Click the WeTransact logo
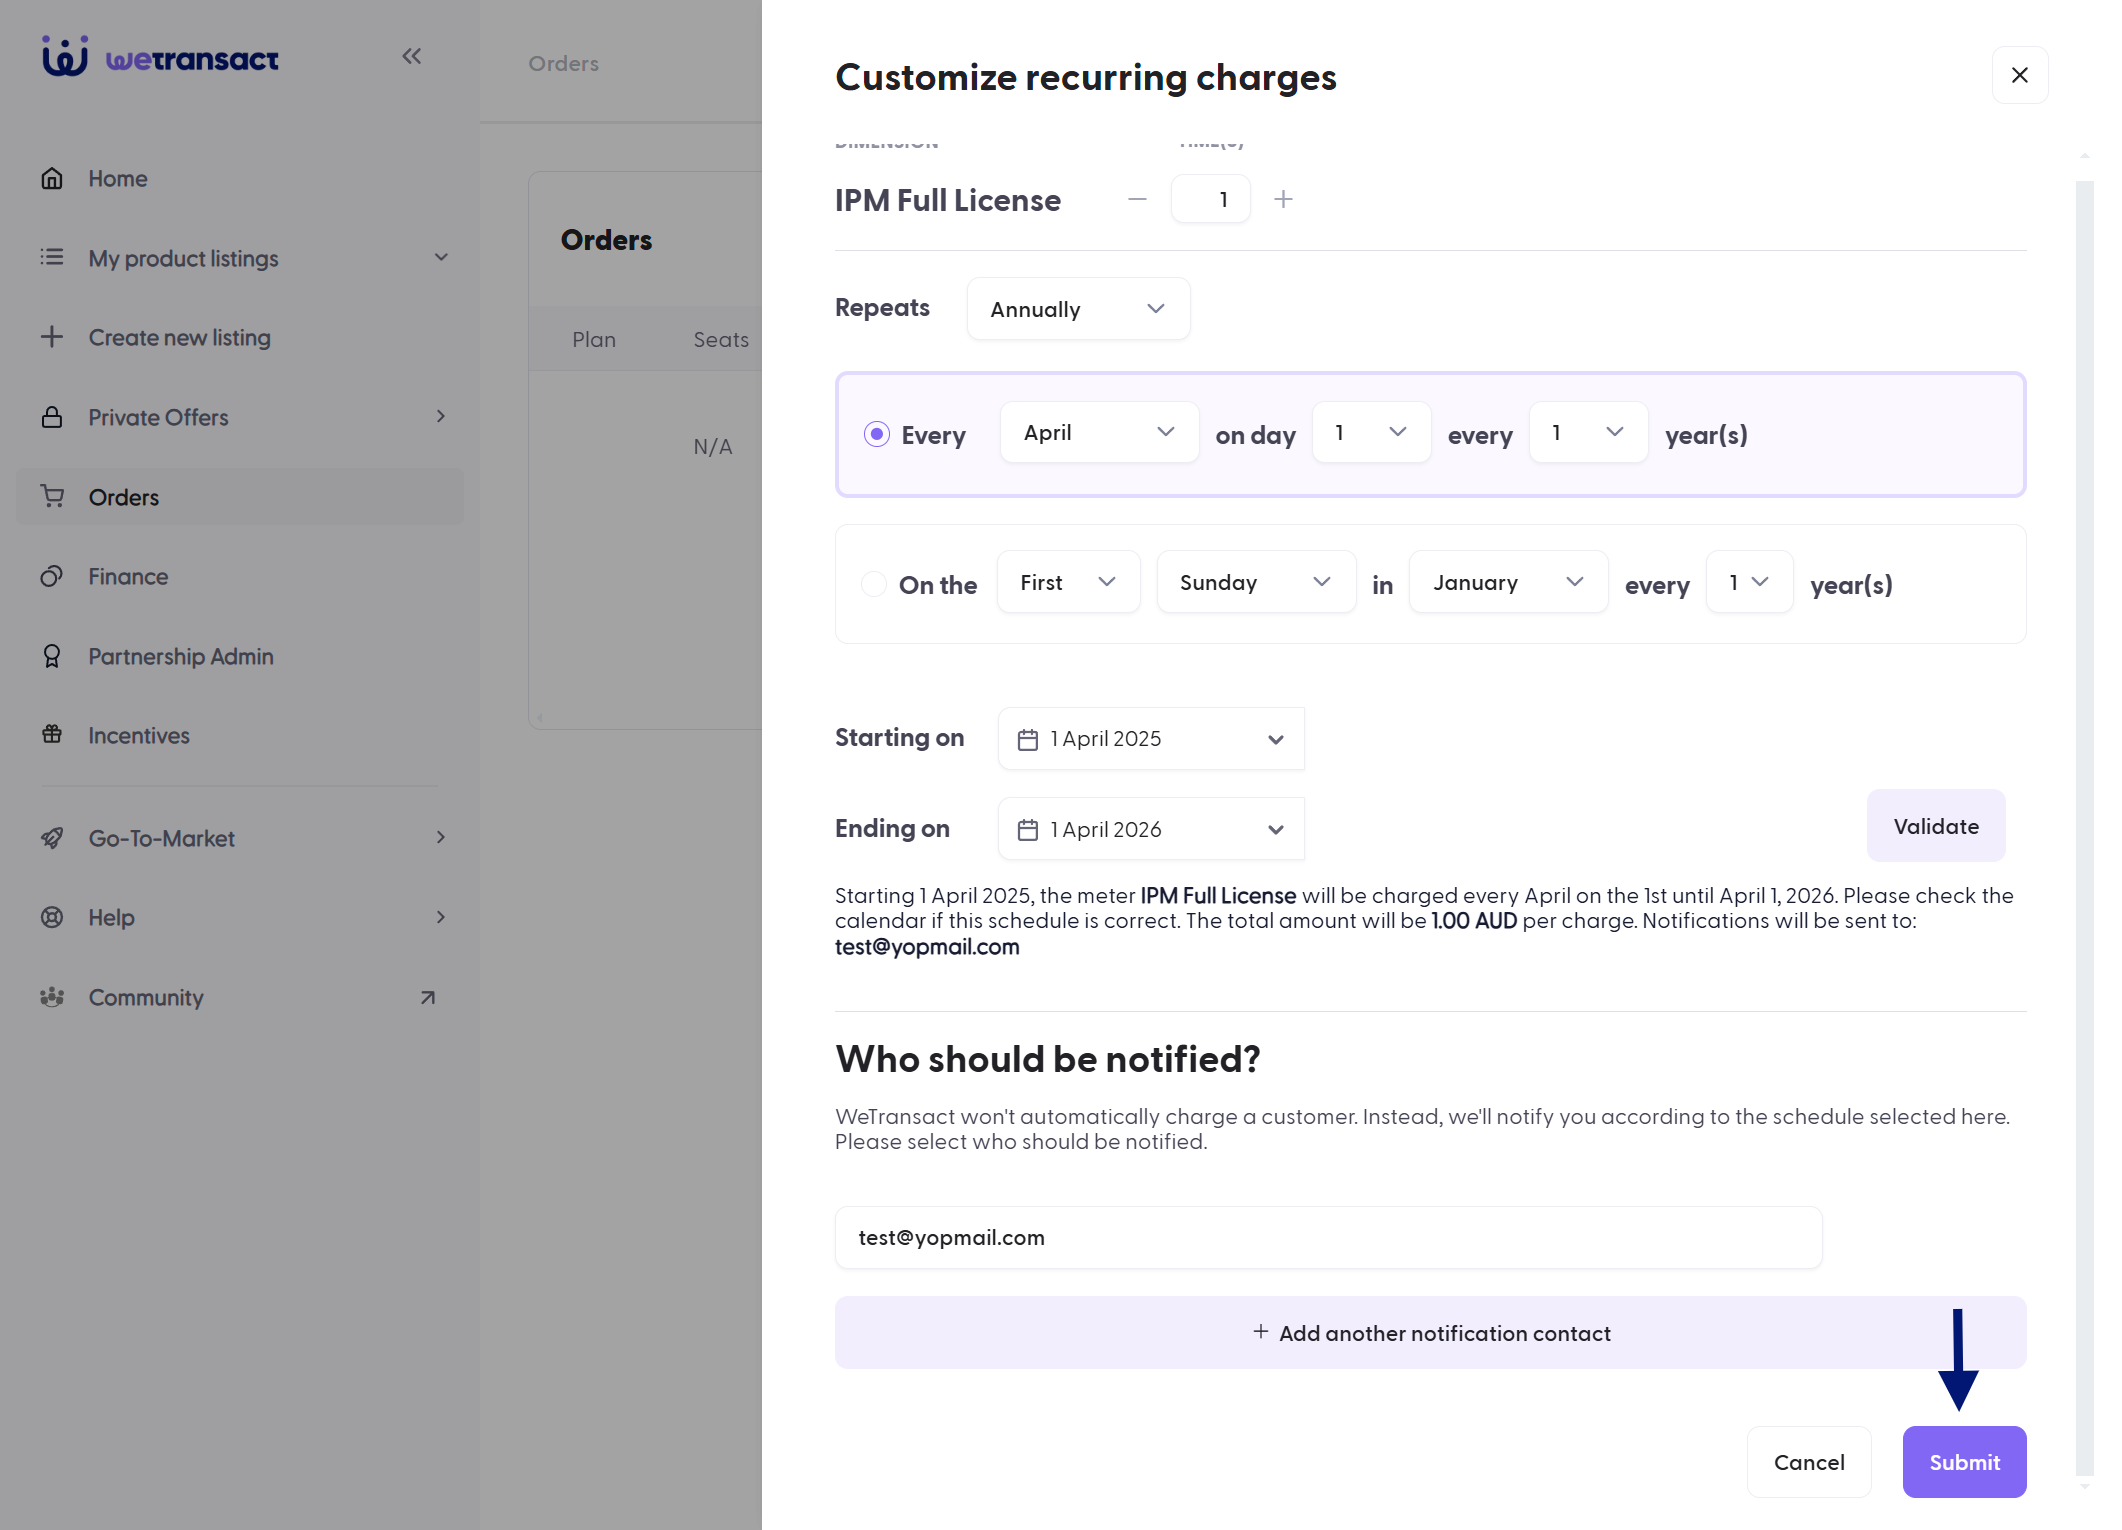The height and width of the screenshot is (1530, 2122). (x=160, y=57)
